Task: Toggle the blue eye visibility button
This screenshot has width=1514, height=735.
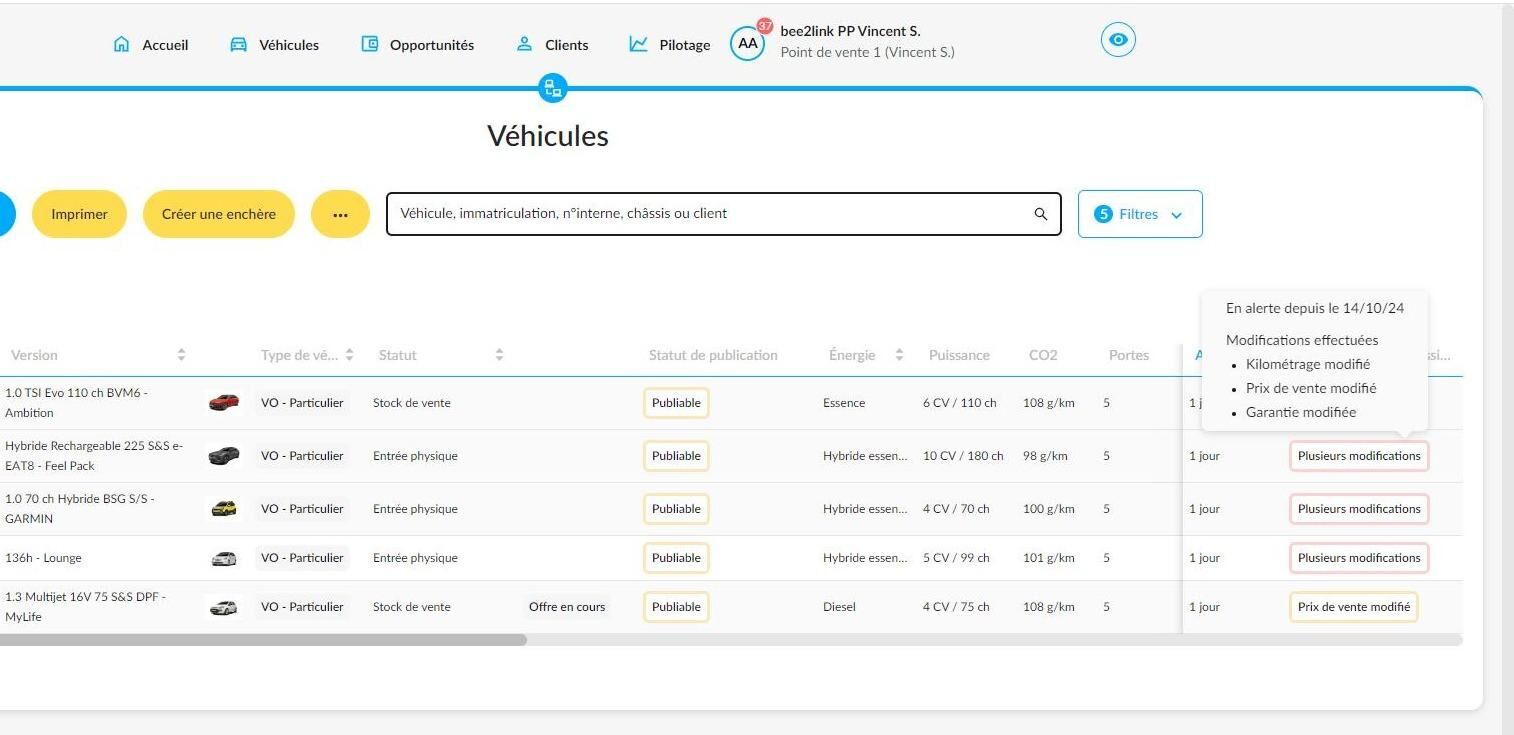Action: tap(1119, 40)
